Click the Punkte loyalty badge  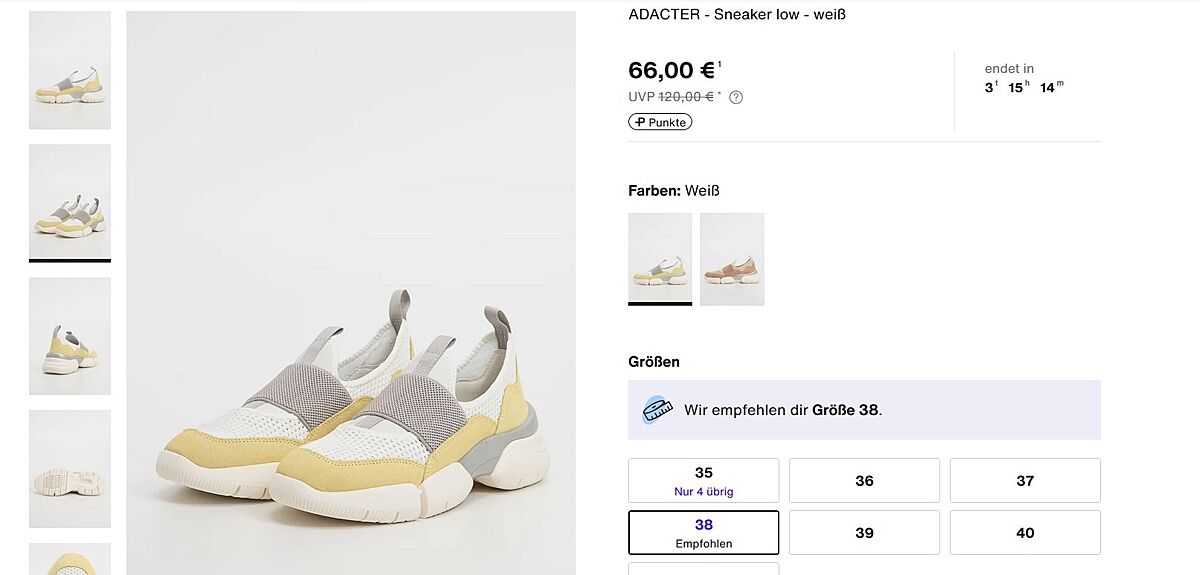tap(660, 122)
